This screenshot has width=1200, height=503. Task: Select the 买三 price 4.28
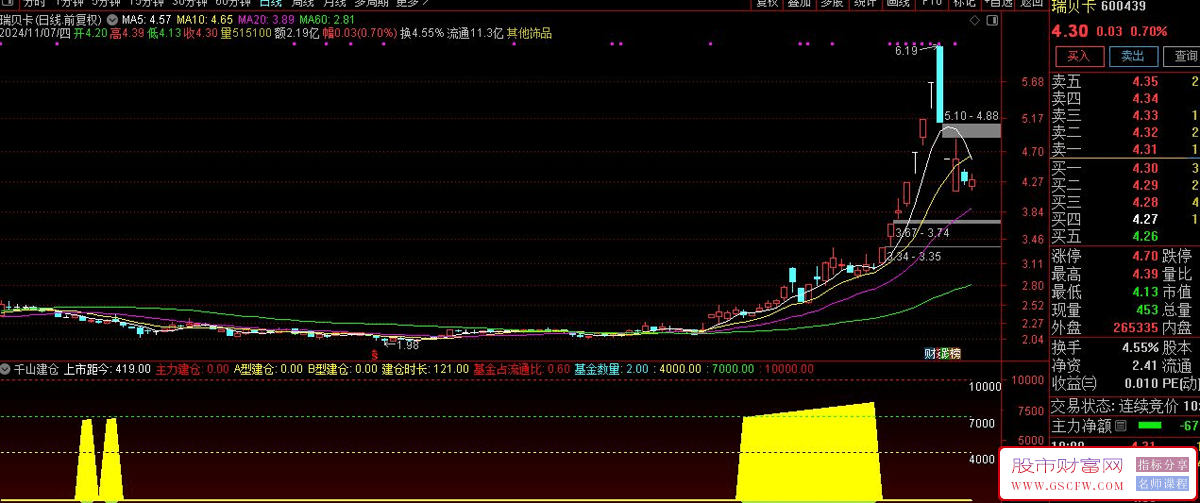[1145, 202]
